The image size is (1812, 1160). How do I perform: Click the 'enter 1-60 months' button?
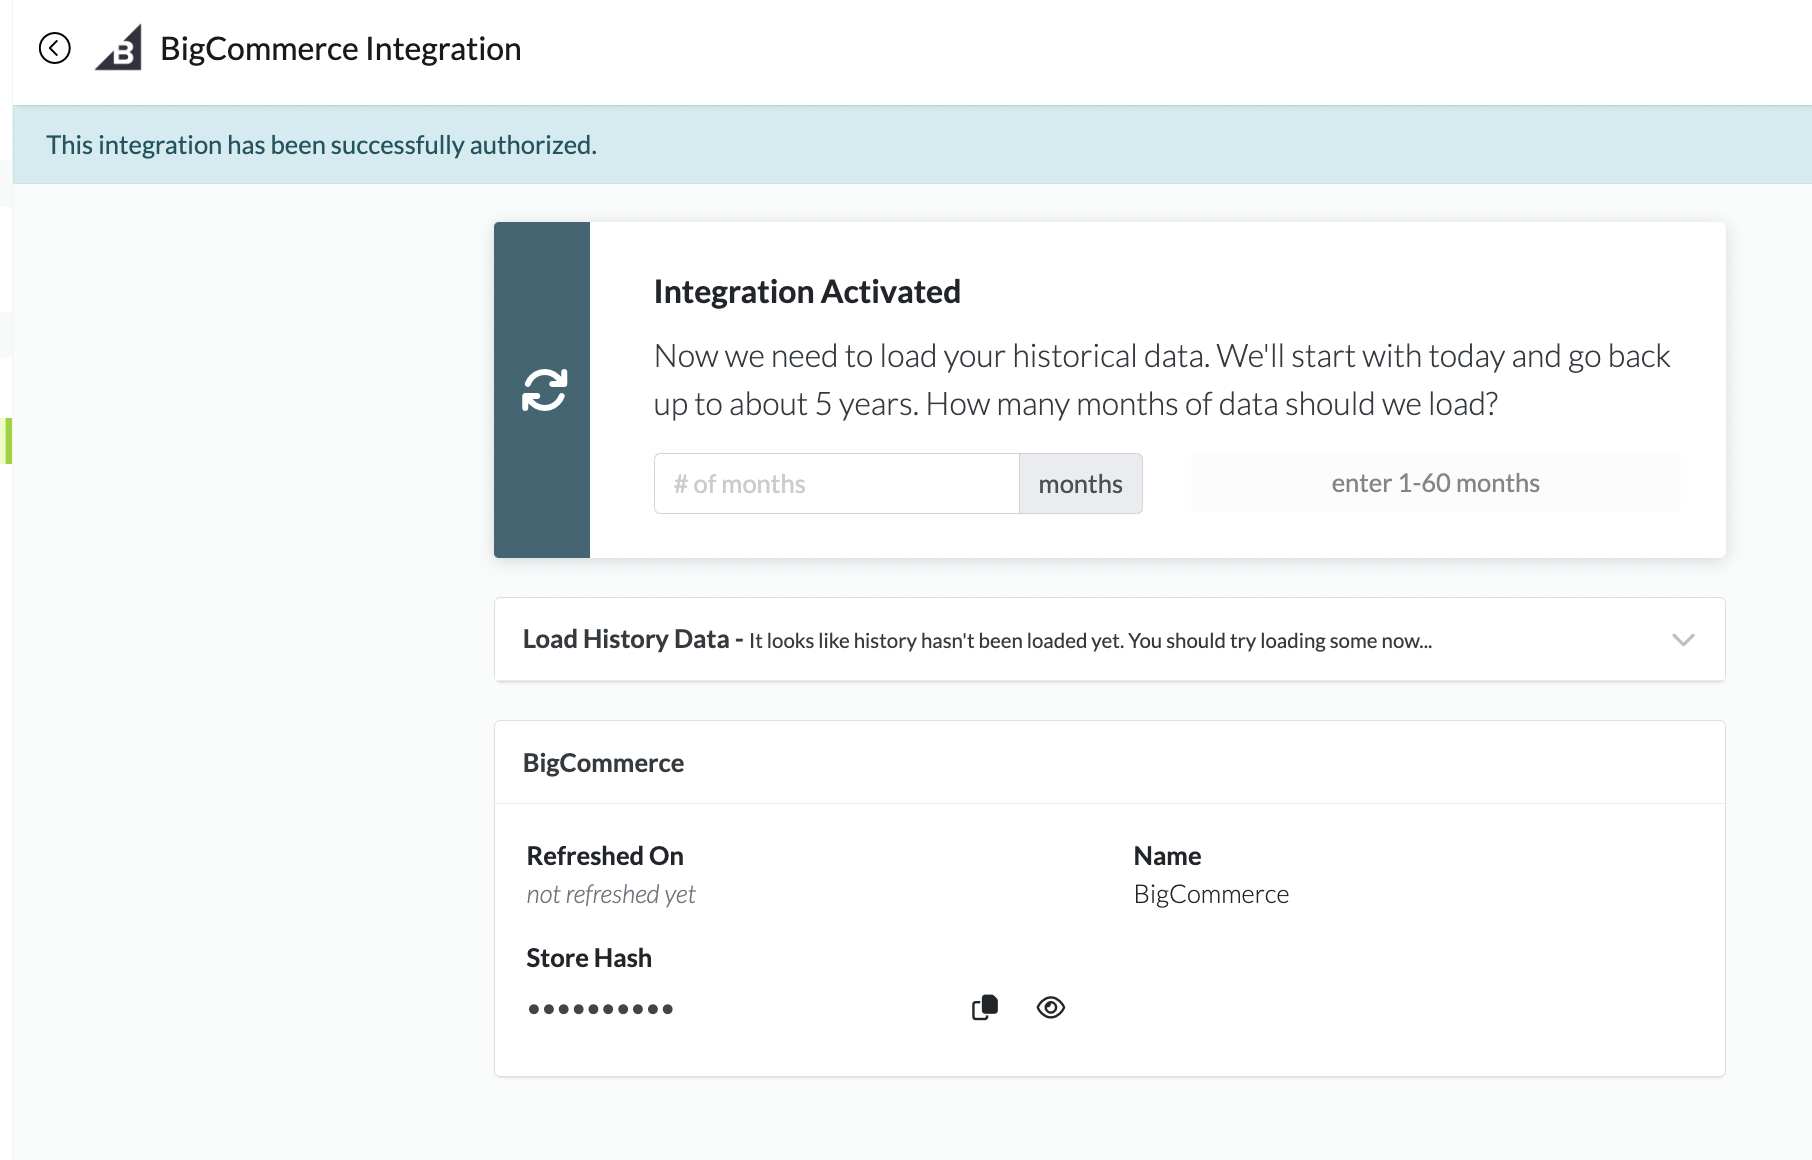pos(1435,483)
